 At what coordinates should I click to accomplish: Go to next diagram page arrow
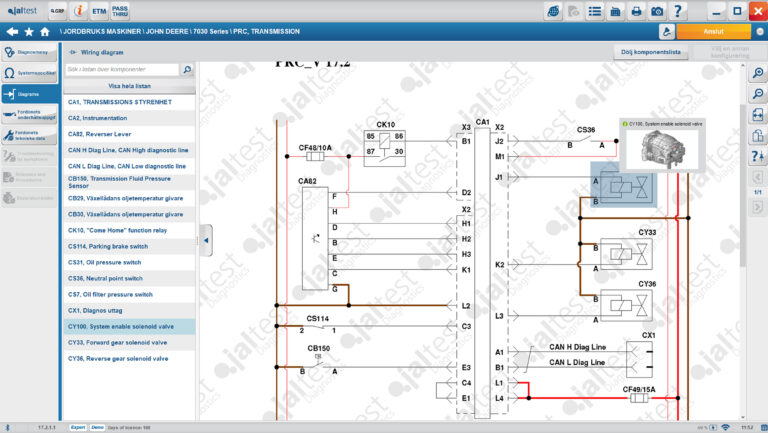point(758,207)
